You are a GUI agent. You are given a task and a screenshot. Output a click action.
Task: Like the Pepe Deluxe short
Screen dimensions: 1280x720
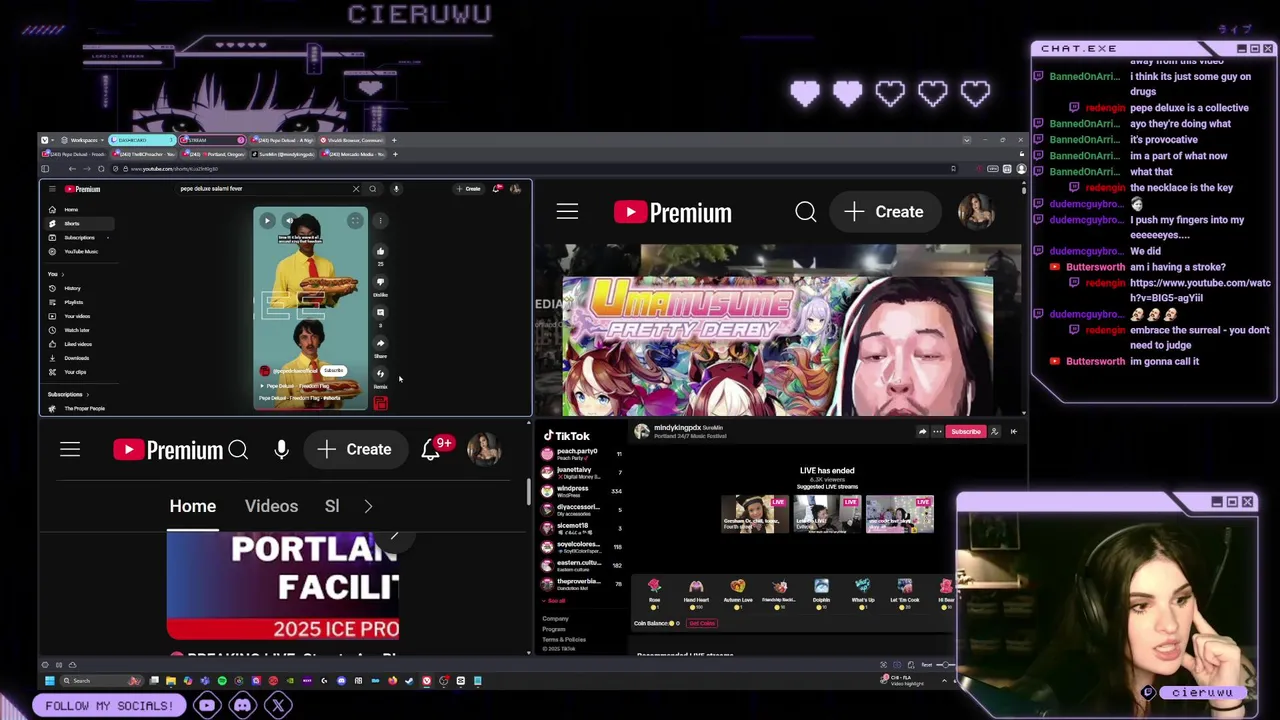coord(380,251)
